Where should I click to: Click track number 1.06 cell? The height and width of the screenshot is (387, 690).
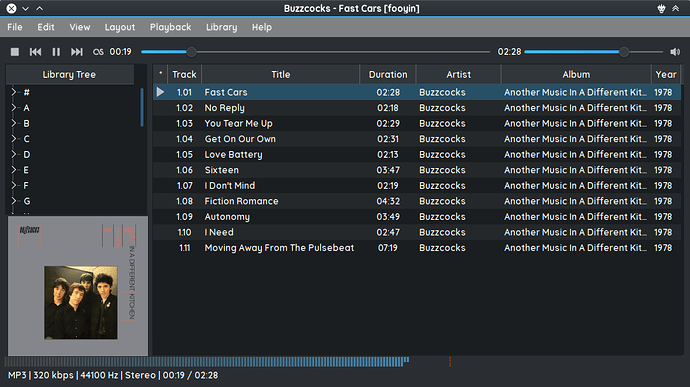(184, 170)
